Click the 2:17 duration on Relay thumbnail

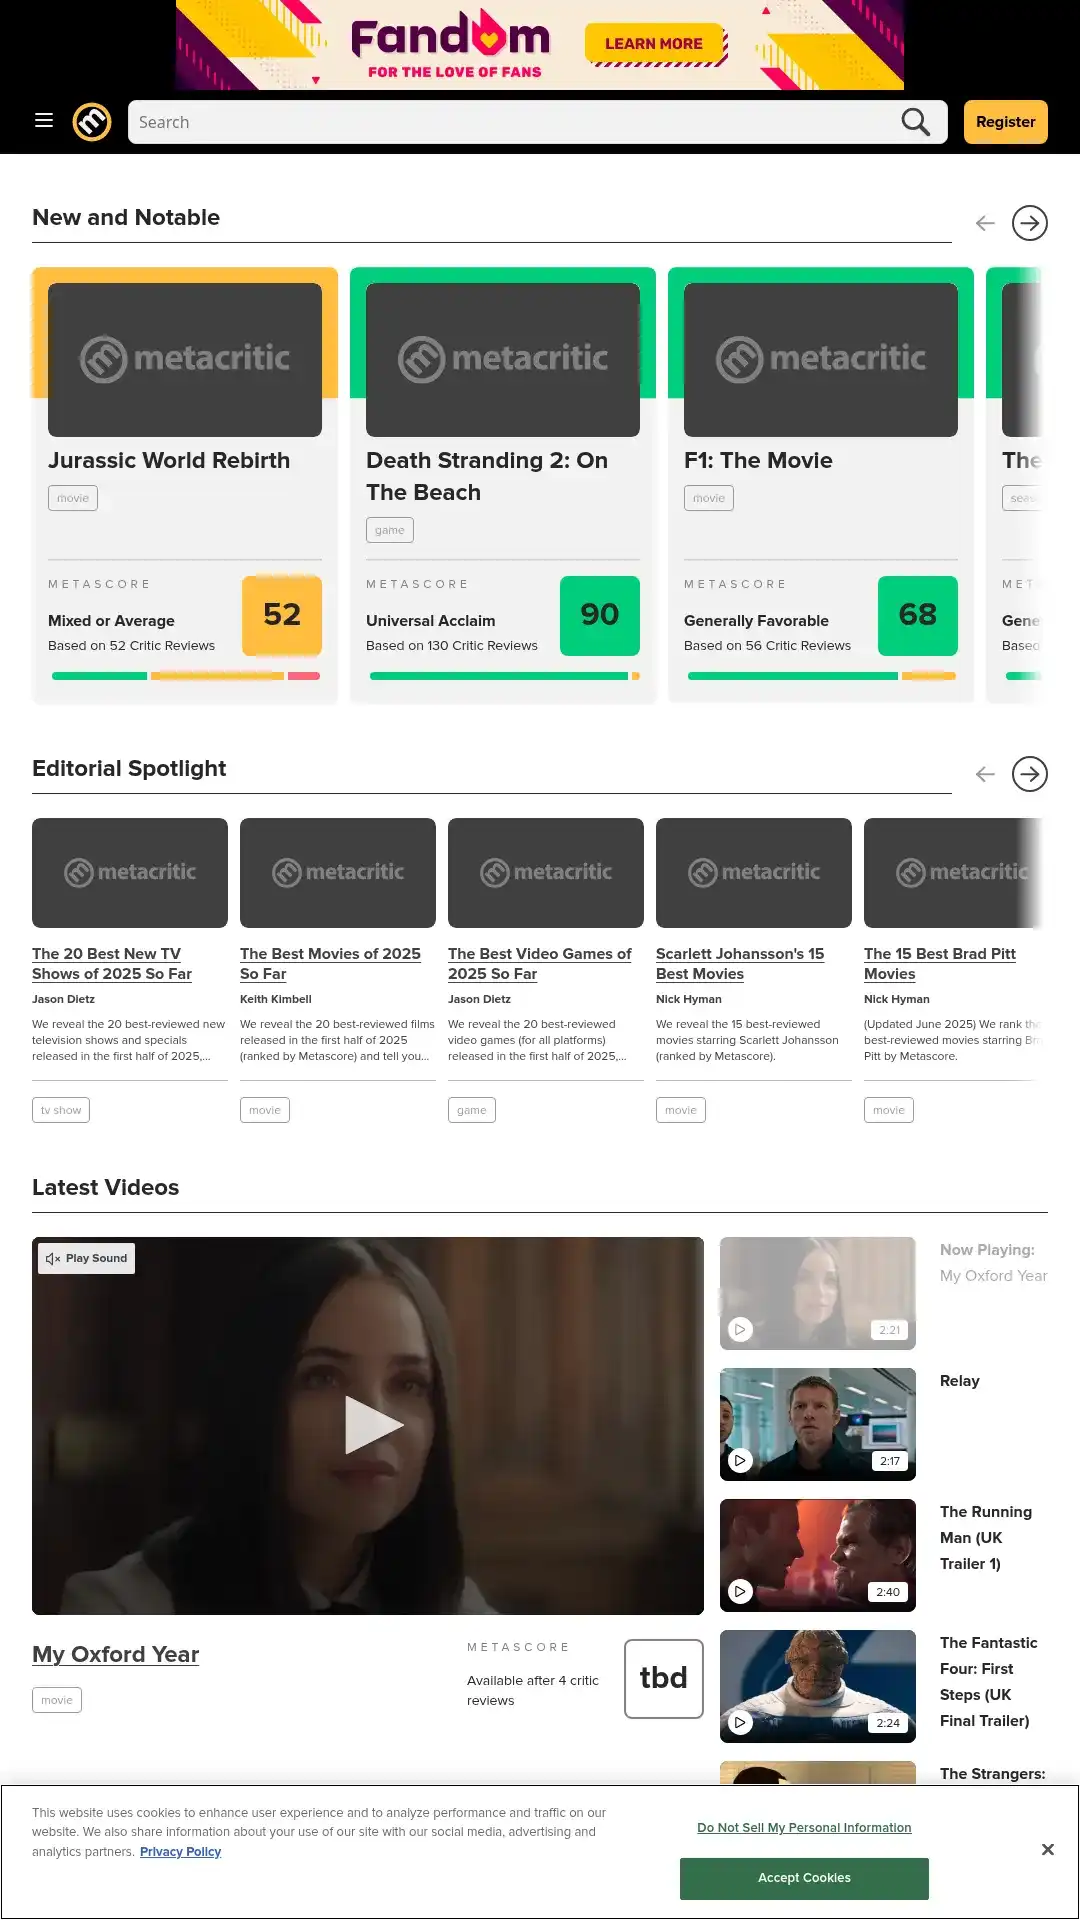[890, 1461]
